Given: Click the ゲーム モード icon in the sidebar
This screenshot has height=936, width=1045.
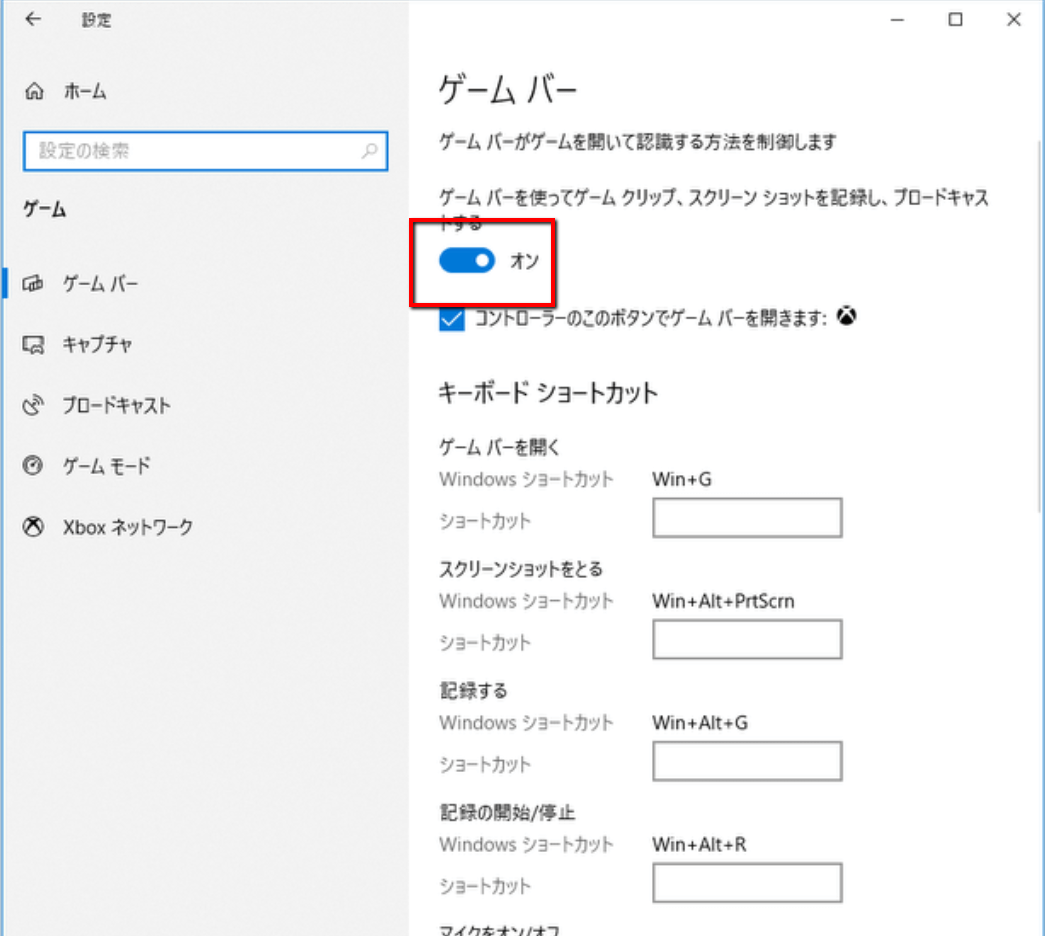Looking at the screenshot, I should tap(34, 466).
